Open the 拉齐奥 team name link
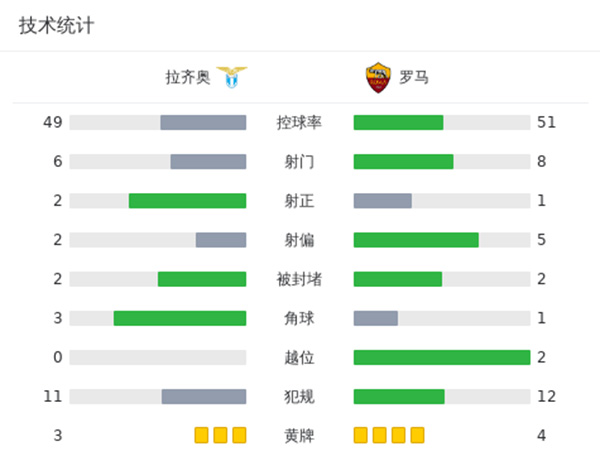The width and height of the screenshot is (600, 456). (x=188, y=77)
